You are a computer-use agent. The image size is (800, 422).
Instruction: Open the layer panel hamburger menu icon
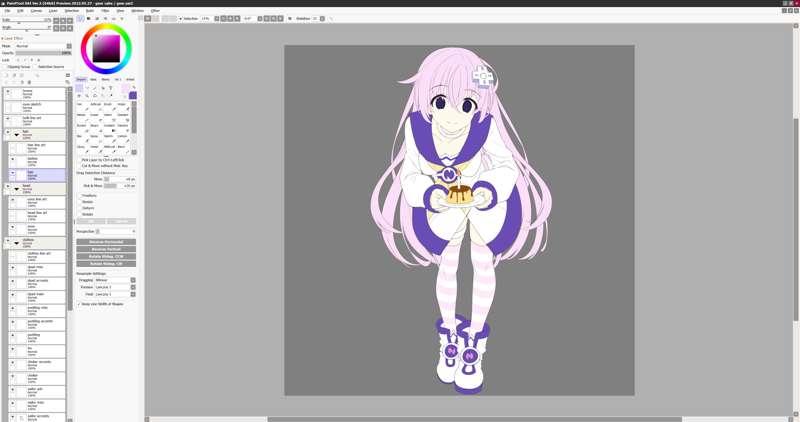[68, 76]
